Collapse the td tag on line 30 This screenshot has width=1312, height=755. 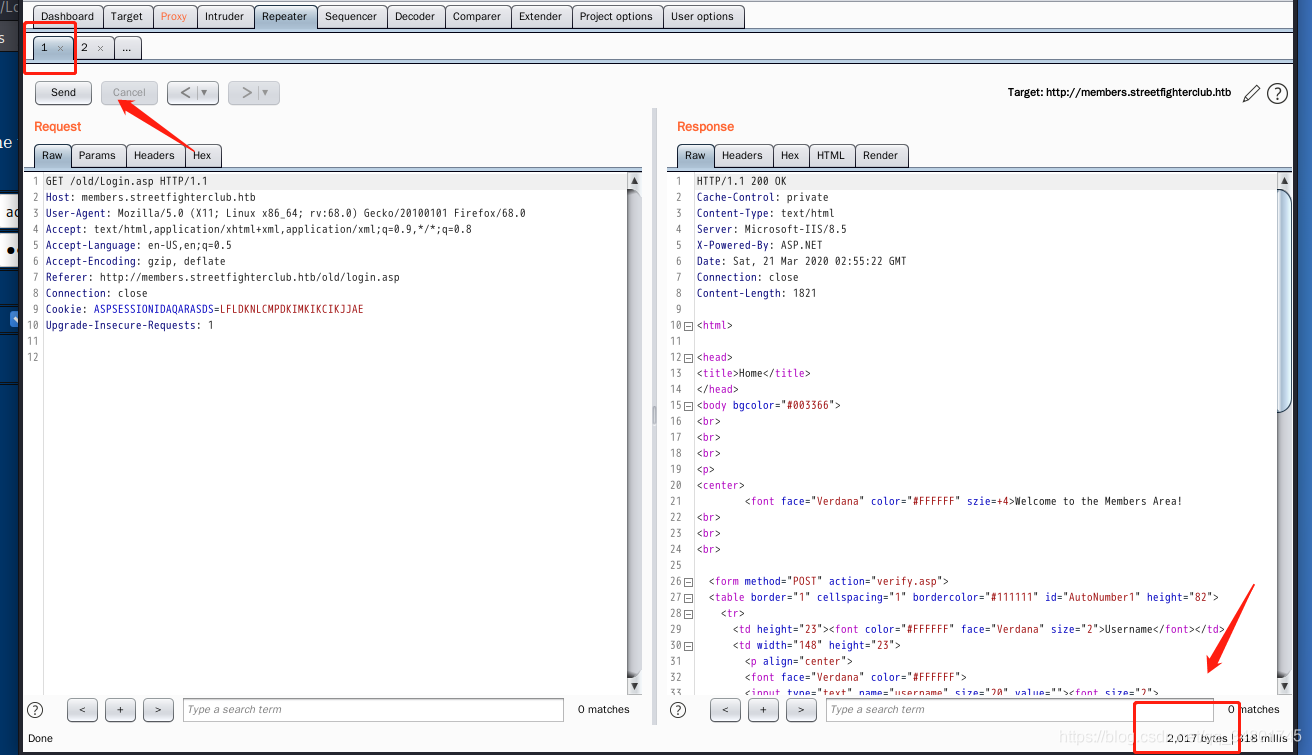tap(689, 646)
